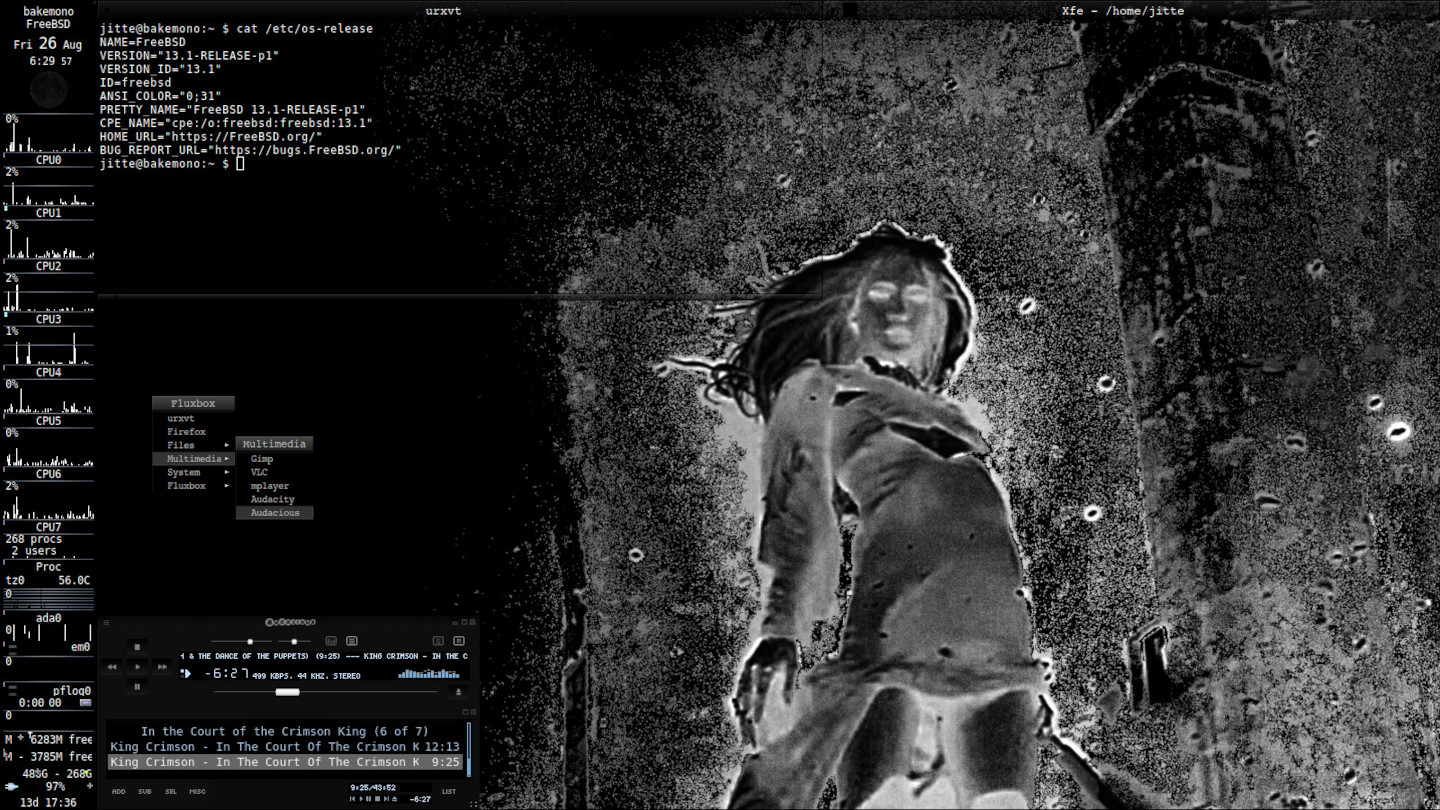The width and height of the screenshot is (1440, 810).
Task: Launch Audacity from the Multimedia submenu
Action: pyautogui.click(x=274, y=499)
